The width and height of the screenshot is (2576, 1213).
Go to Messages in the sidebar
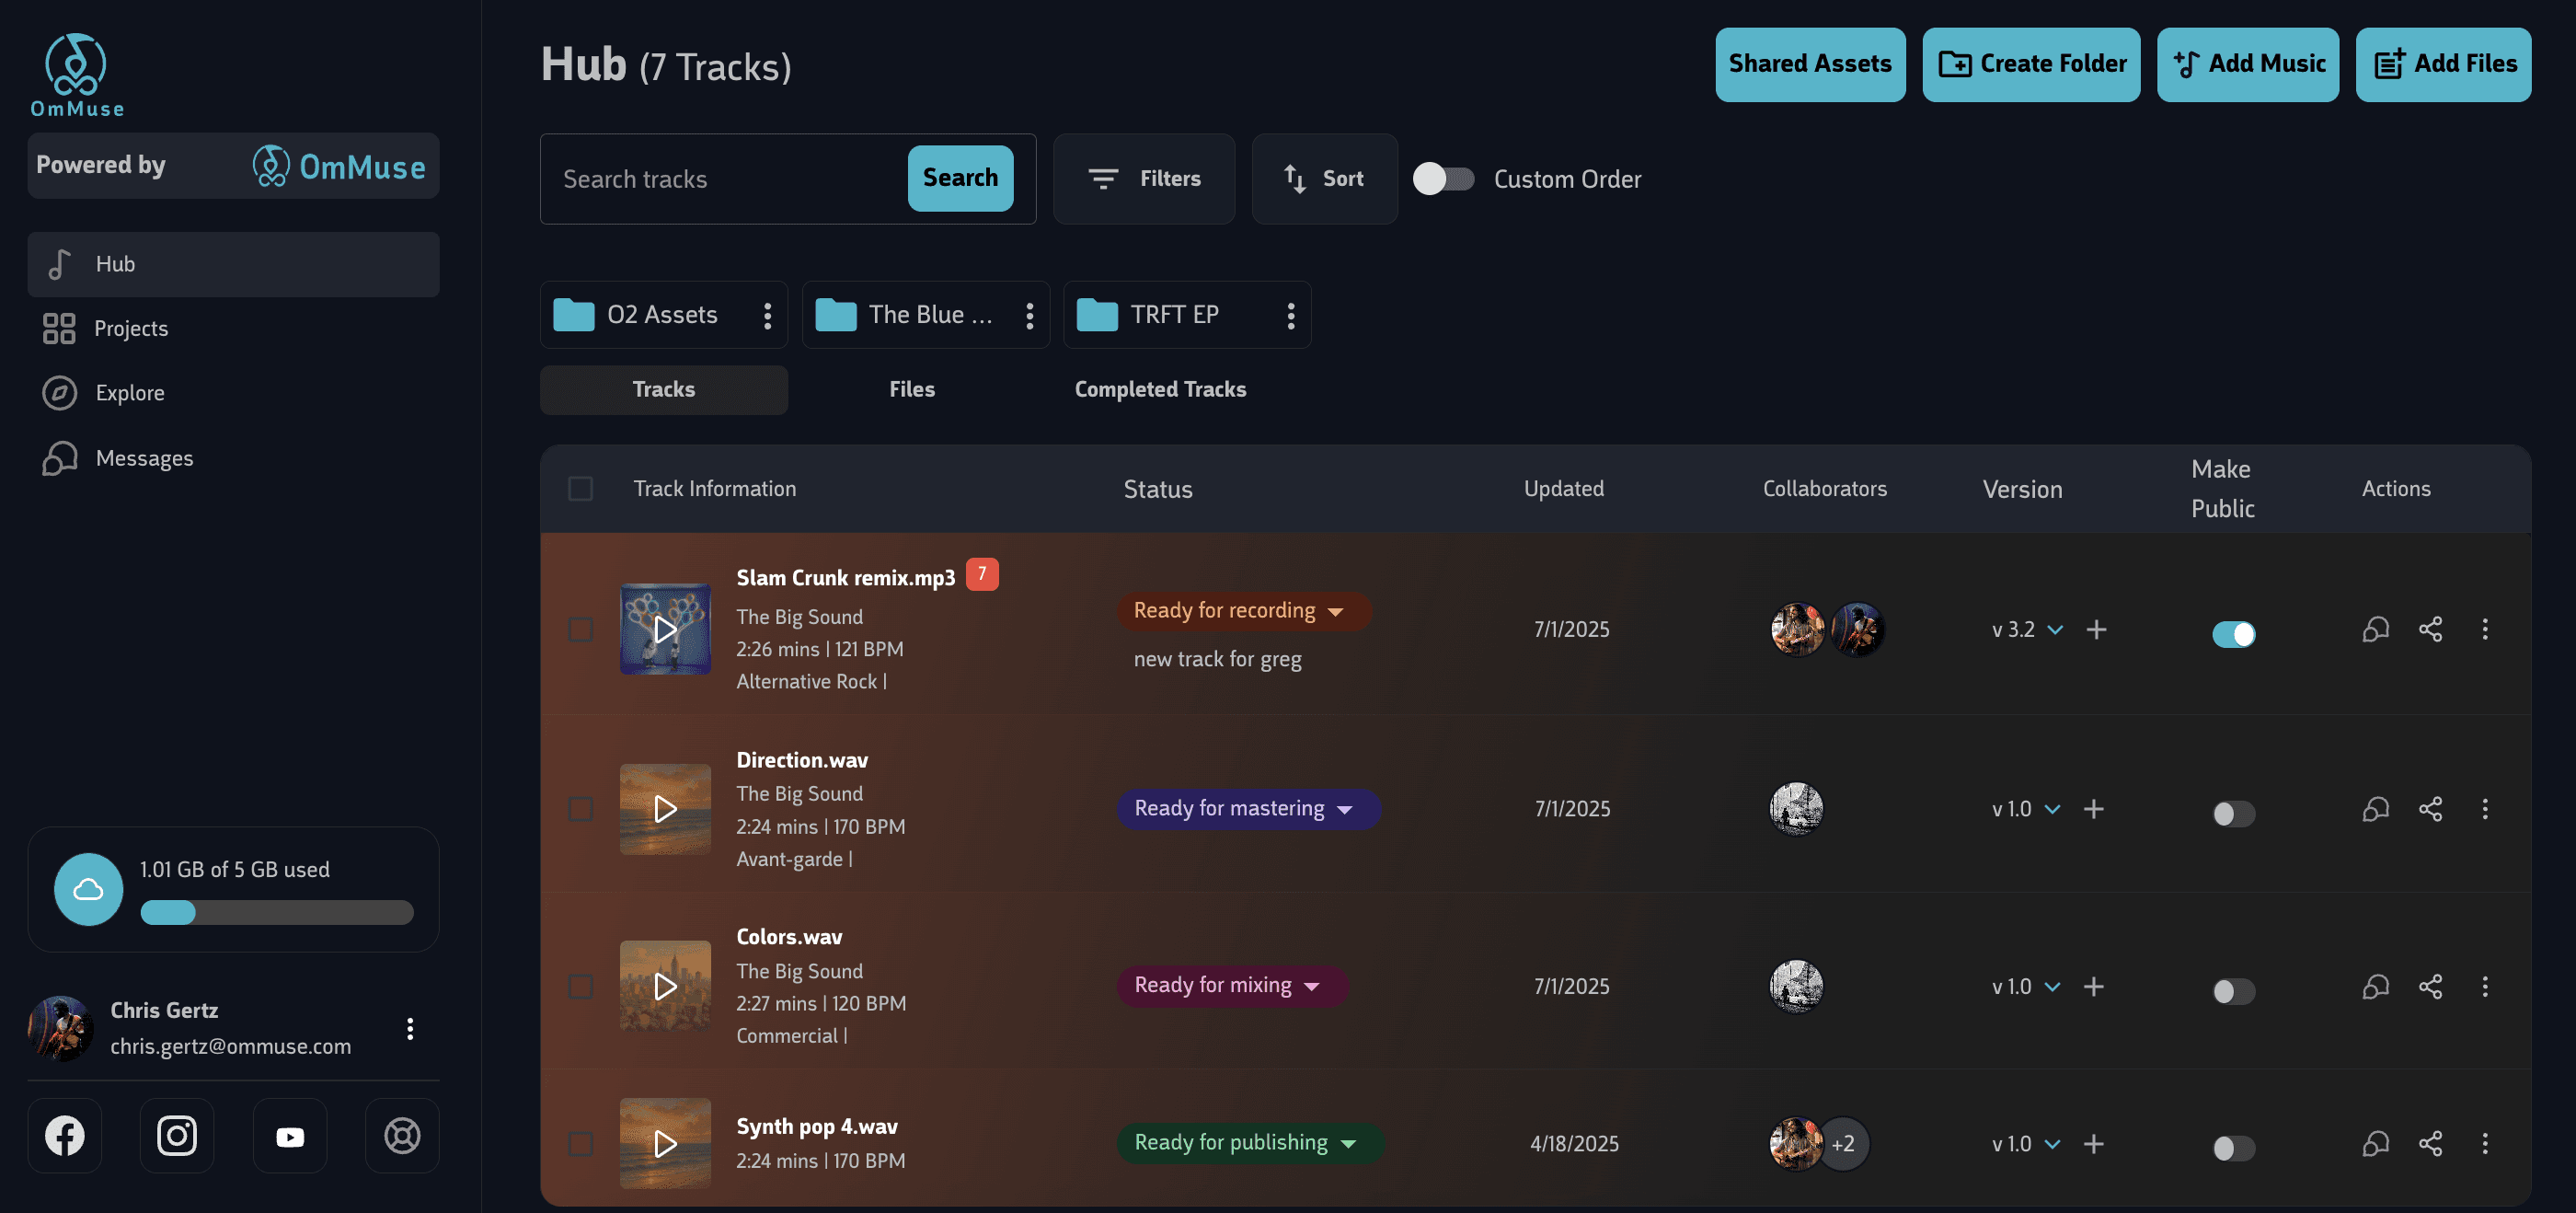pos(144,458)
